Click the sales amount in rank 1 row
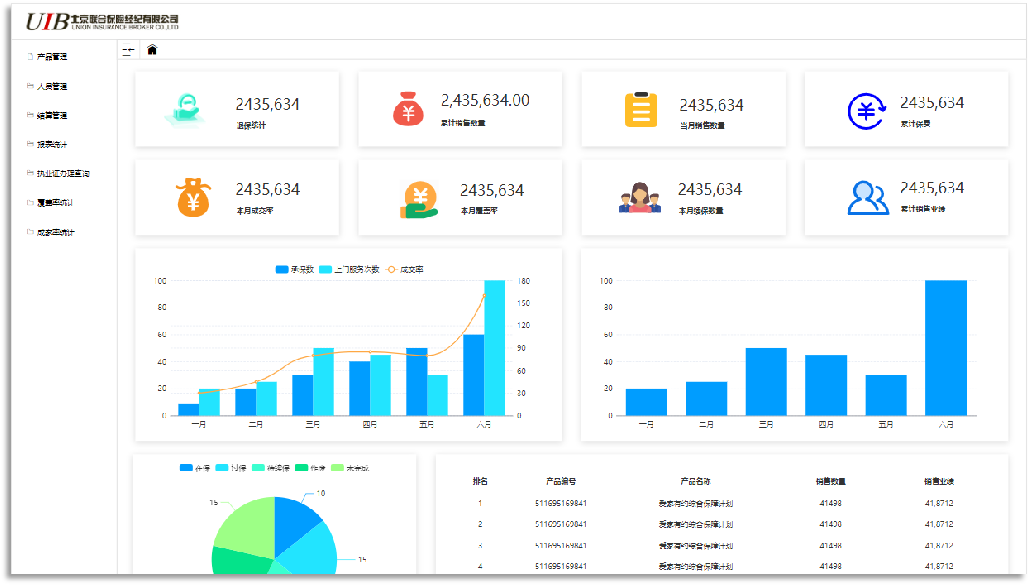This screenshot has width=1031, height=585. 939,503
